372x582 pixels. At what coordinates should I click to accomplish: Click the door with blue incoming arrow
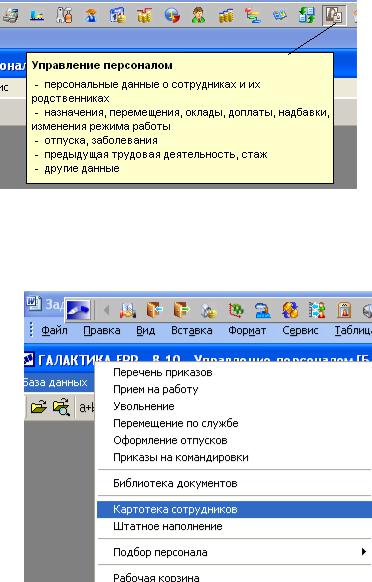(x=154, y=310)
